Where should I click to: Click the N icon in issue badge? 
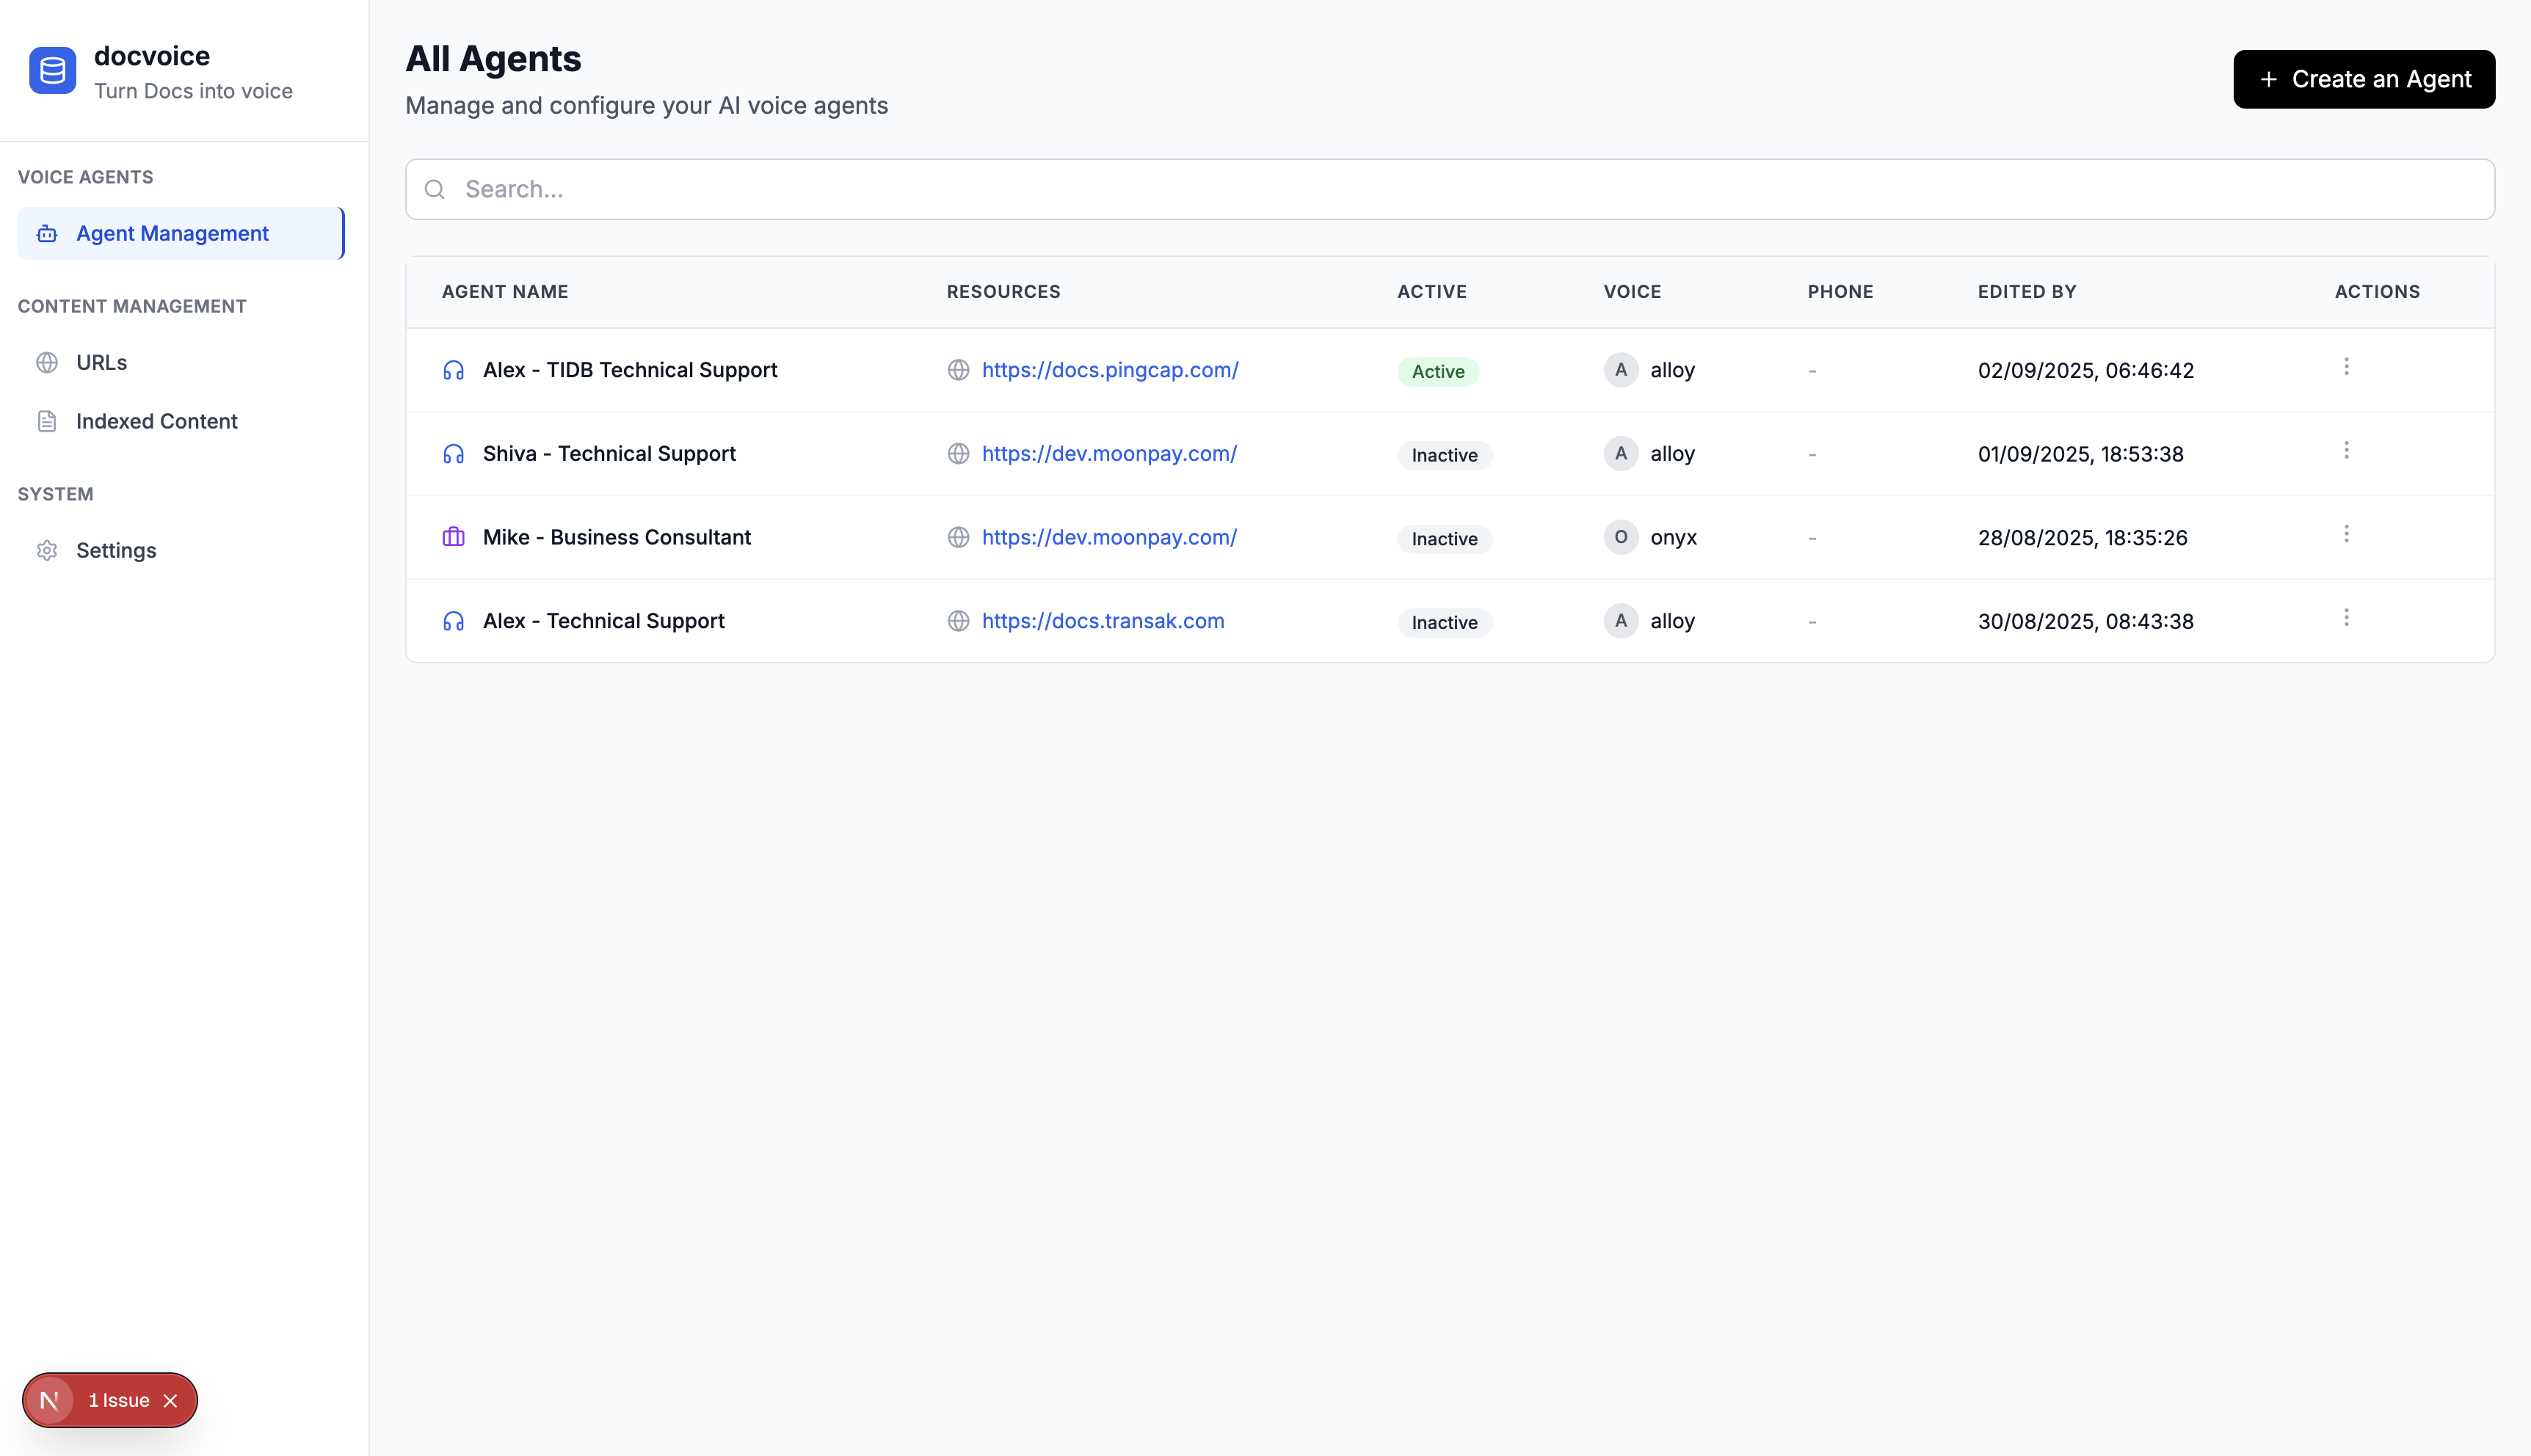[49, 1400]
